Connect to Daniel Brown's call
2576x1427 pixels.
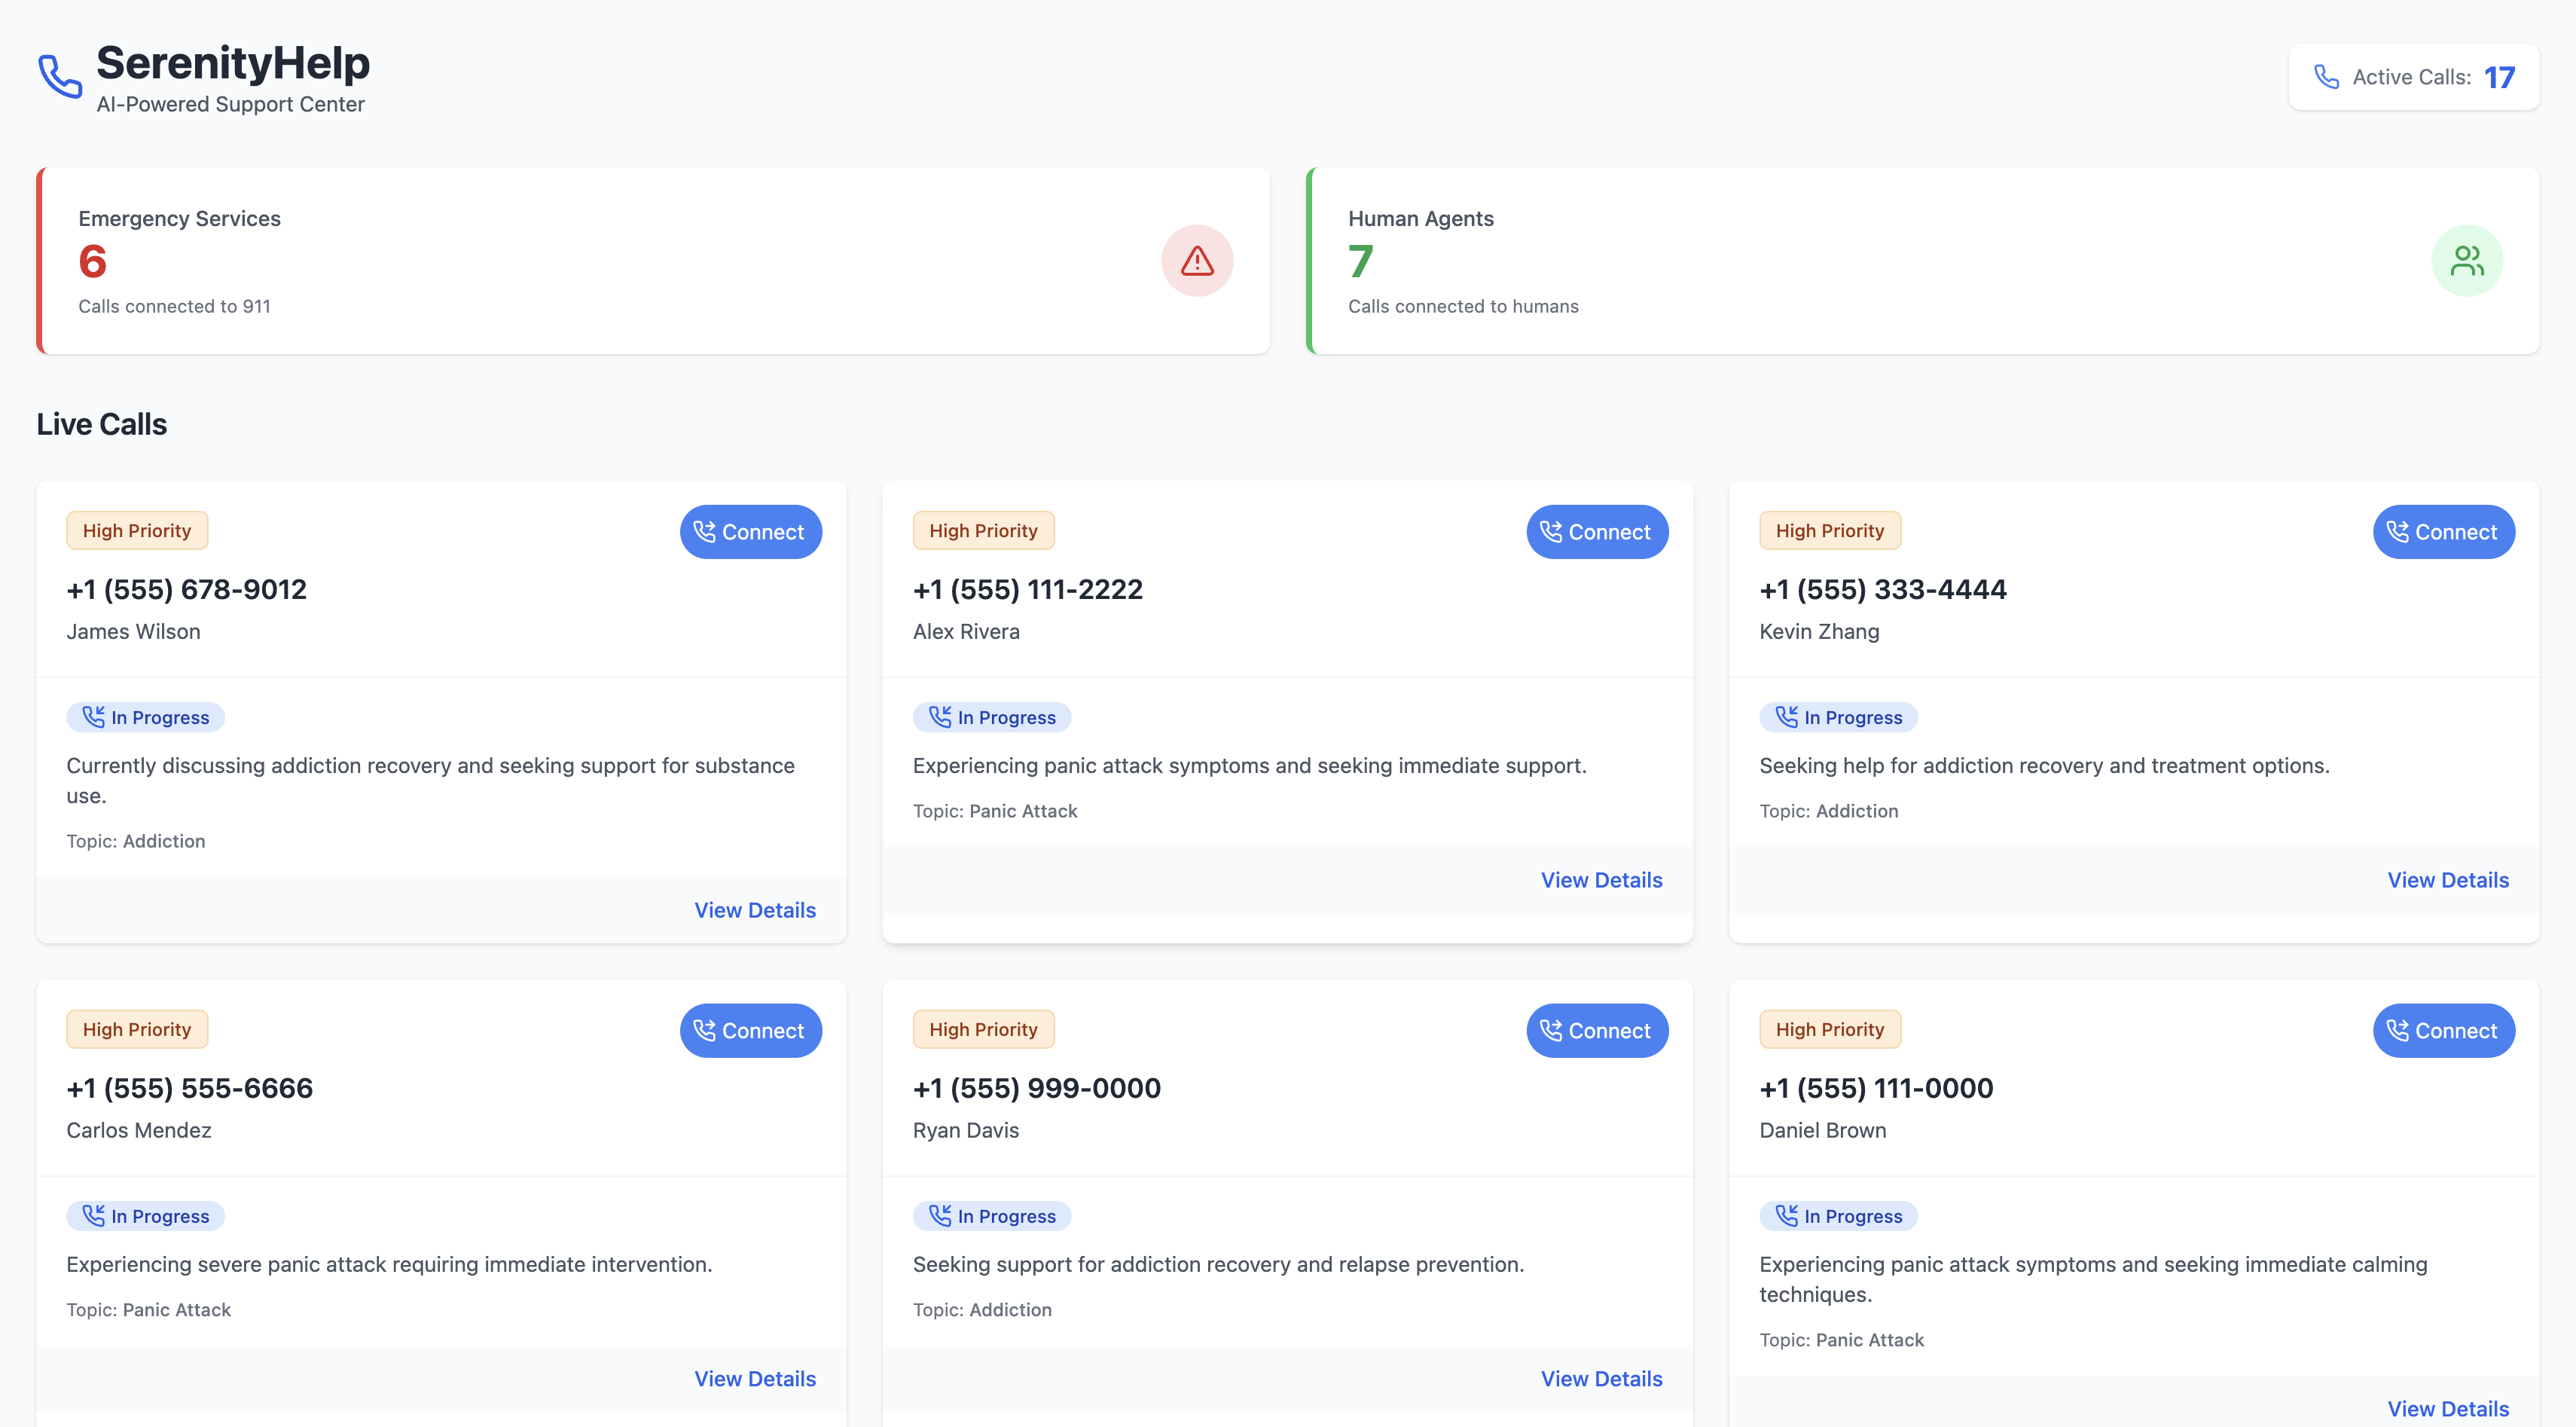pyautogui.click(x=2443, y=1030)
